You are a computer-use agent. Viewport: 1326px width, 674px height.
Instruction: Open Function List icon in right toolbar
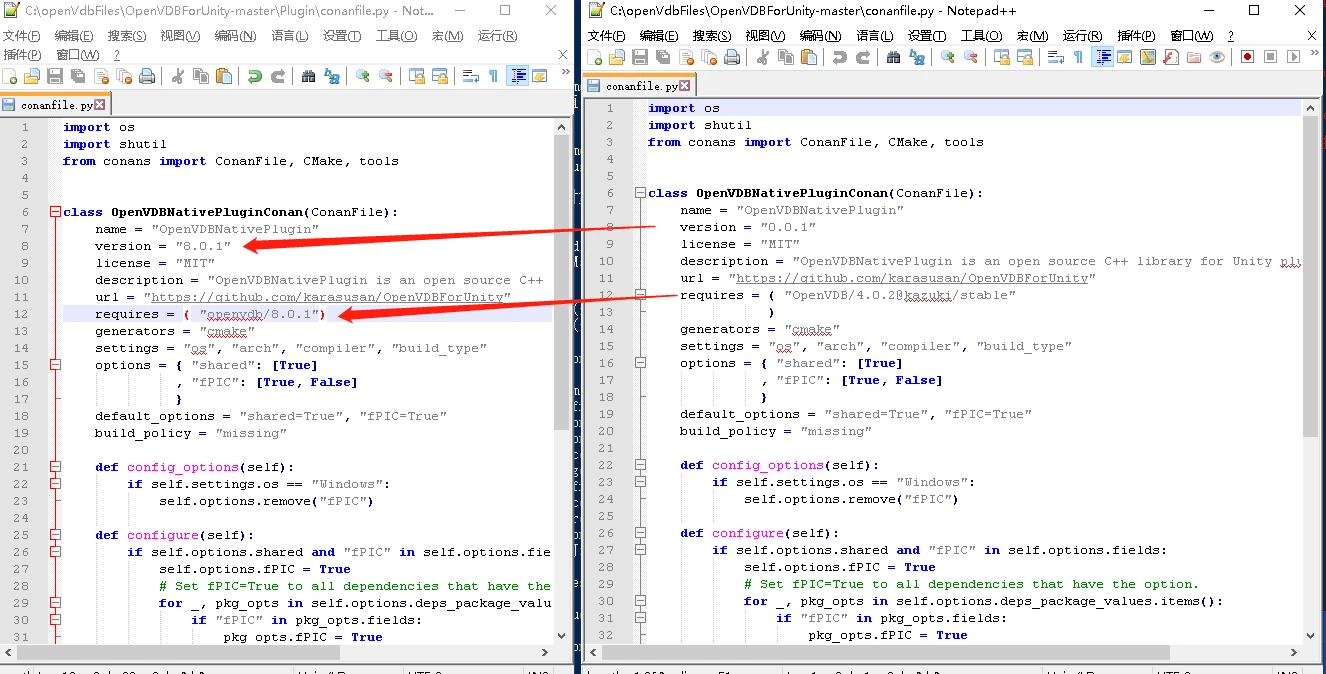coord(1171,57)
